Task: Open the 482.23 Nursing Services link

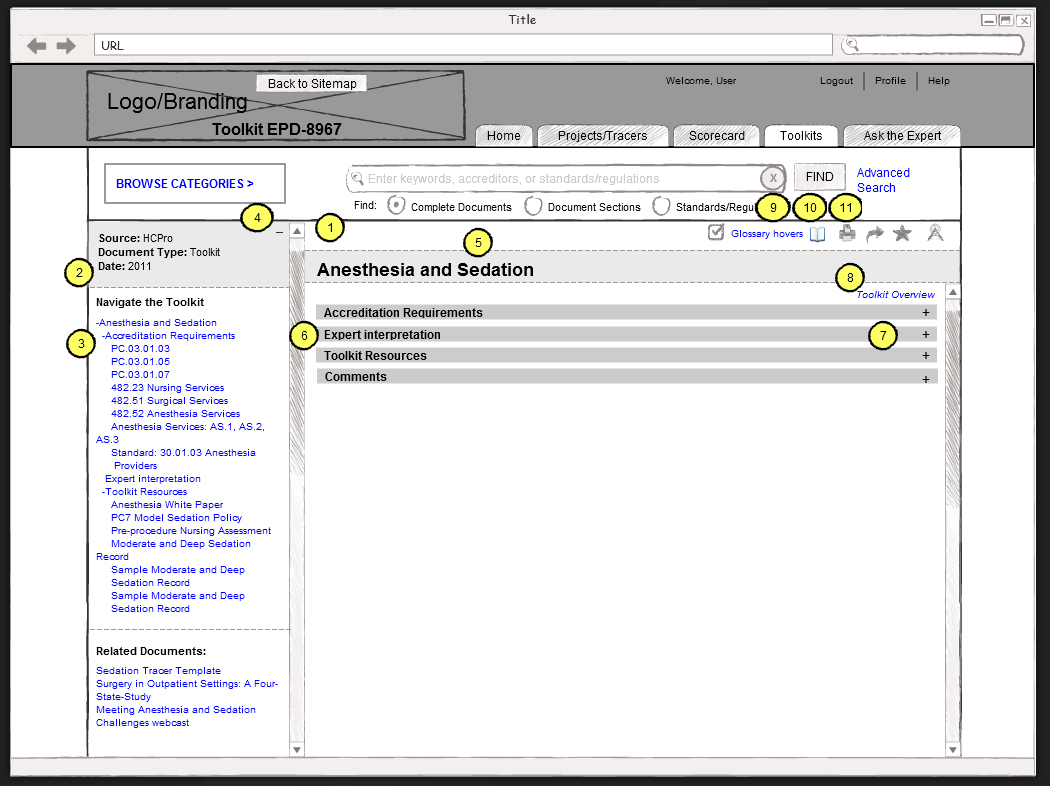Action: [167, 388]
